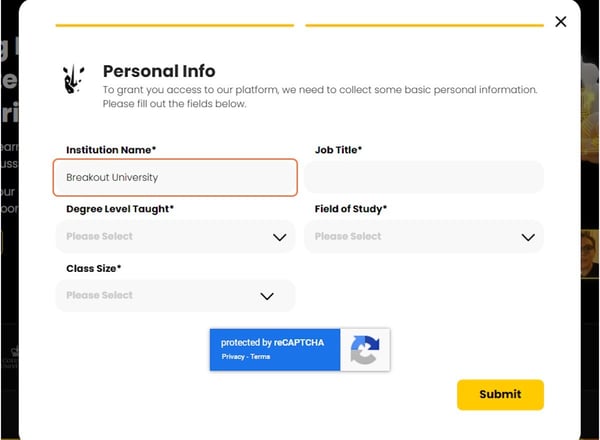Open the Degree Level Taught dropdown
The image size is (600, 440).
[x=175, y=237]
